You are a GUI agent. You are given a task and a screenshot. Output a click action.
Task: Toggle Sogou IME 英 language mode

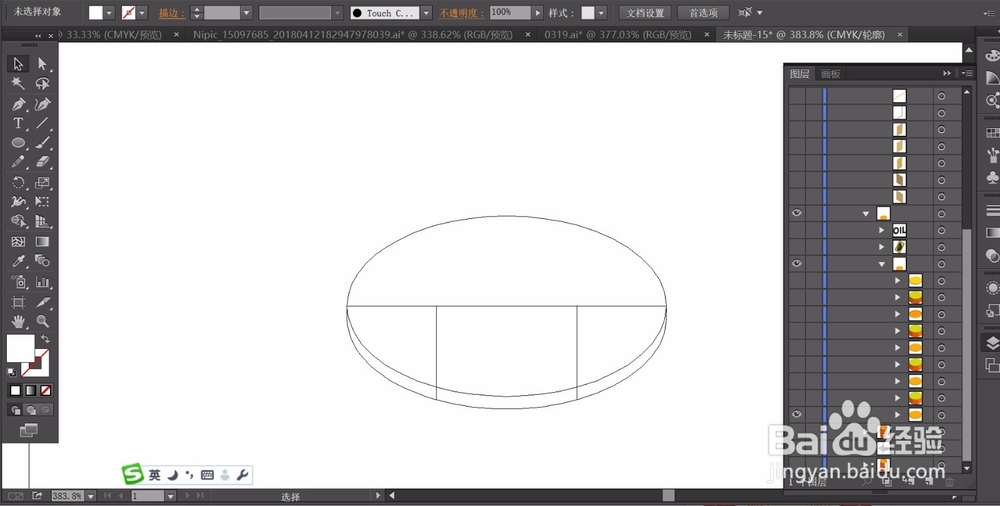pyautogui.click(x=154, y=475)
